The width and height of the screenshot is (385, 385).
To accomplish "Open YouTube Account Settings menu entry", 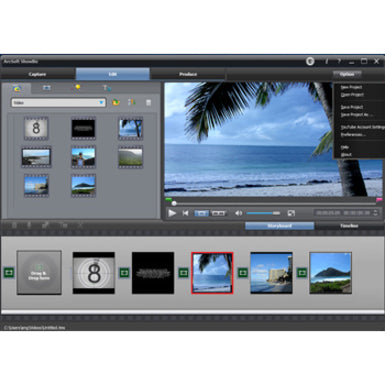I will (x=362, y=127).
